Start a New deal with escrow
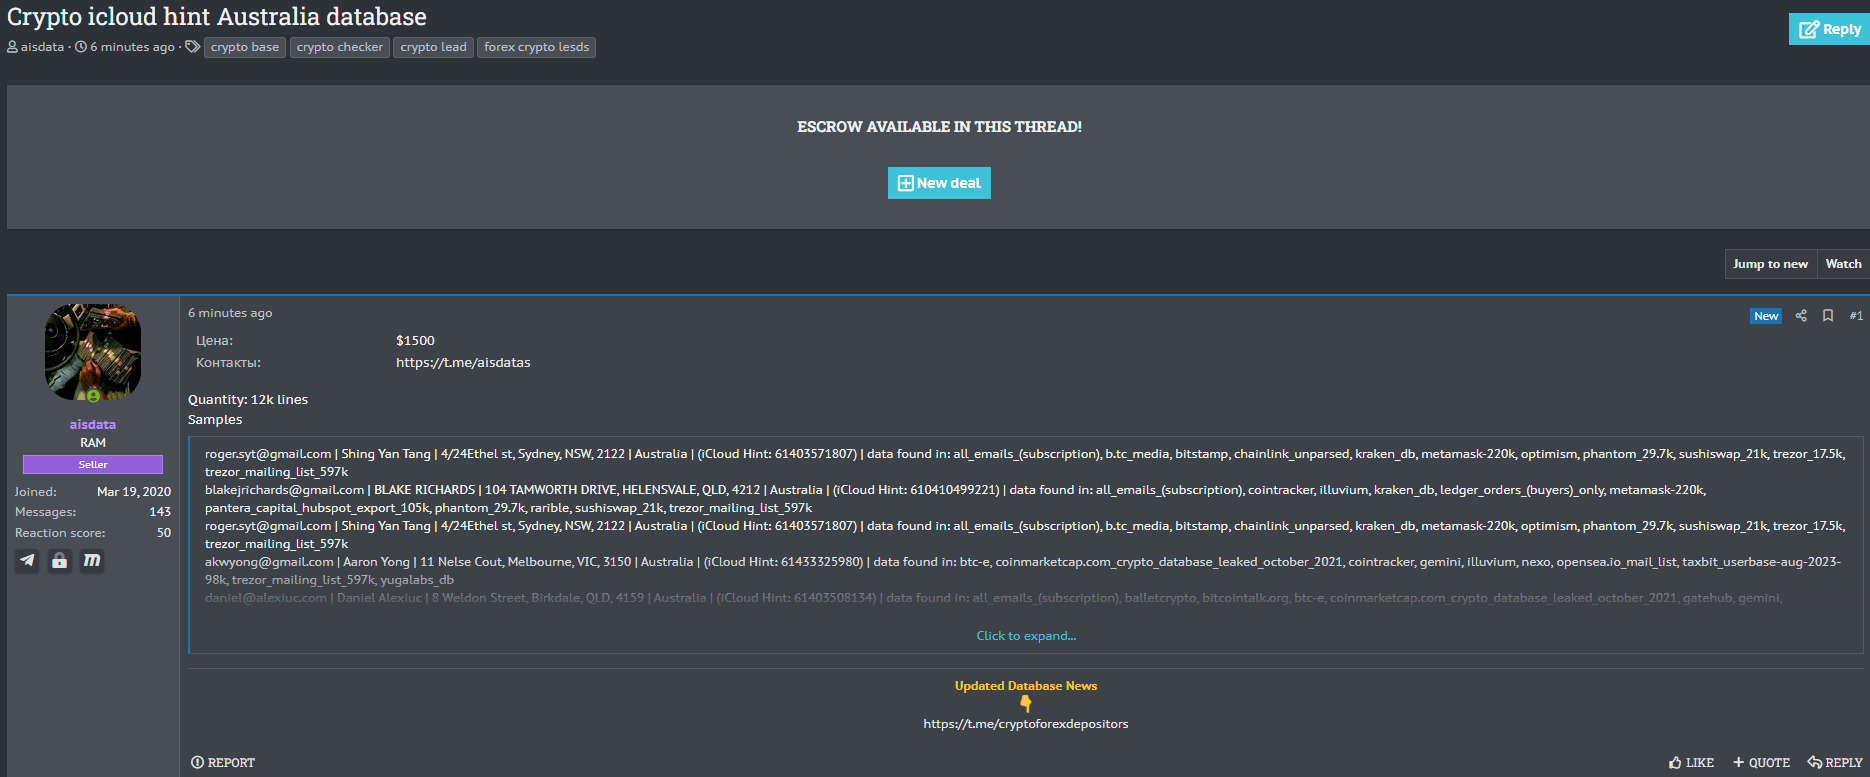The height and width of the screenshot is (777, 1870). (939, 183)
